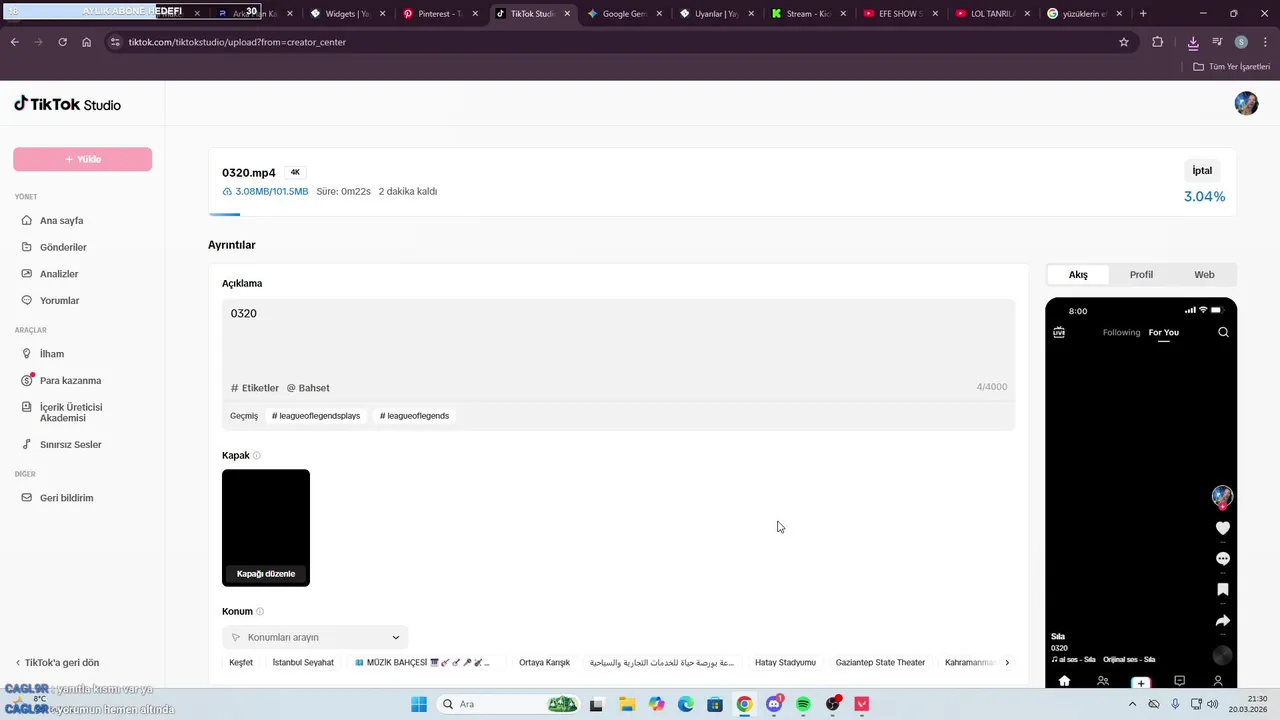
Task: Open Geri bildirim
Action: pos(66,498)
